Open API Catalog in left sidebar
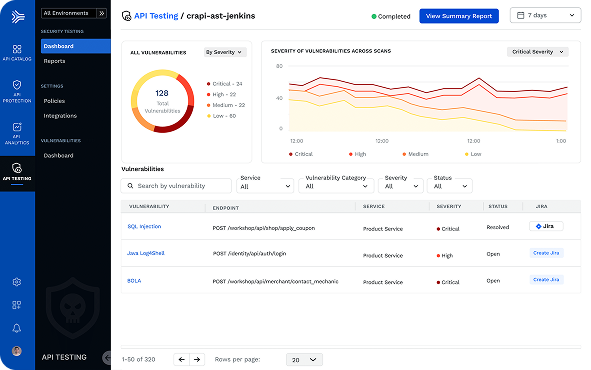Screen dimensions: 591x370 tap(17, 53)
